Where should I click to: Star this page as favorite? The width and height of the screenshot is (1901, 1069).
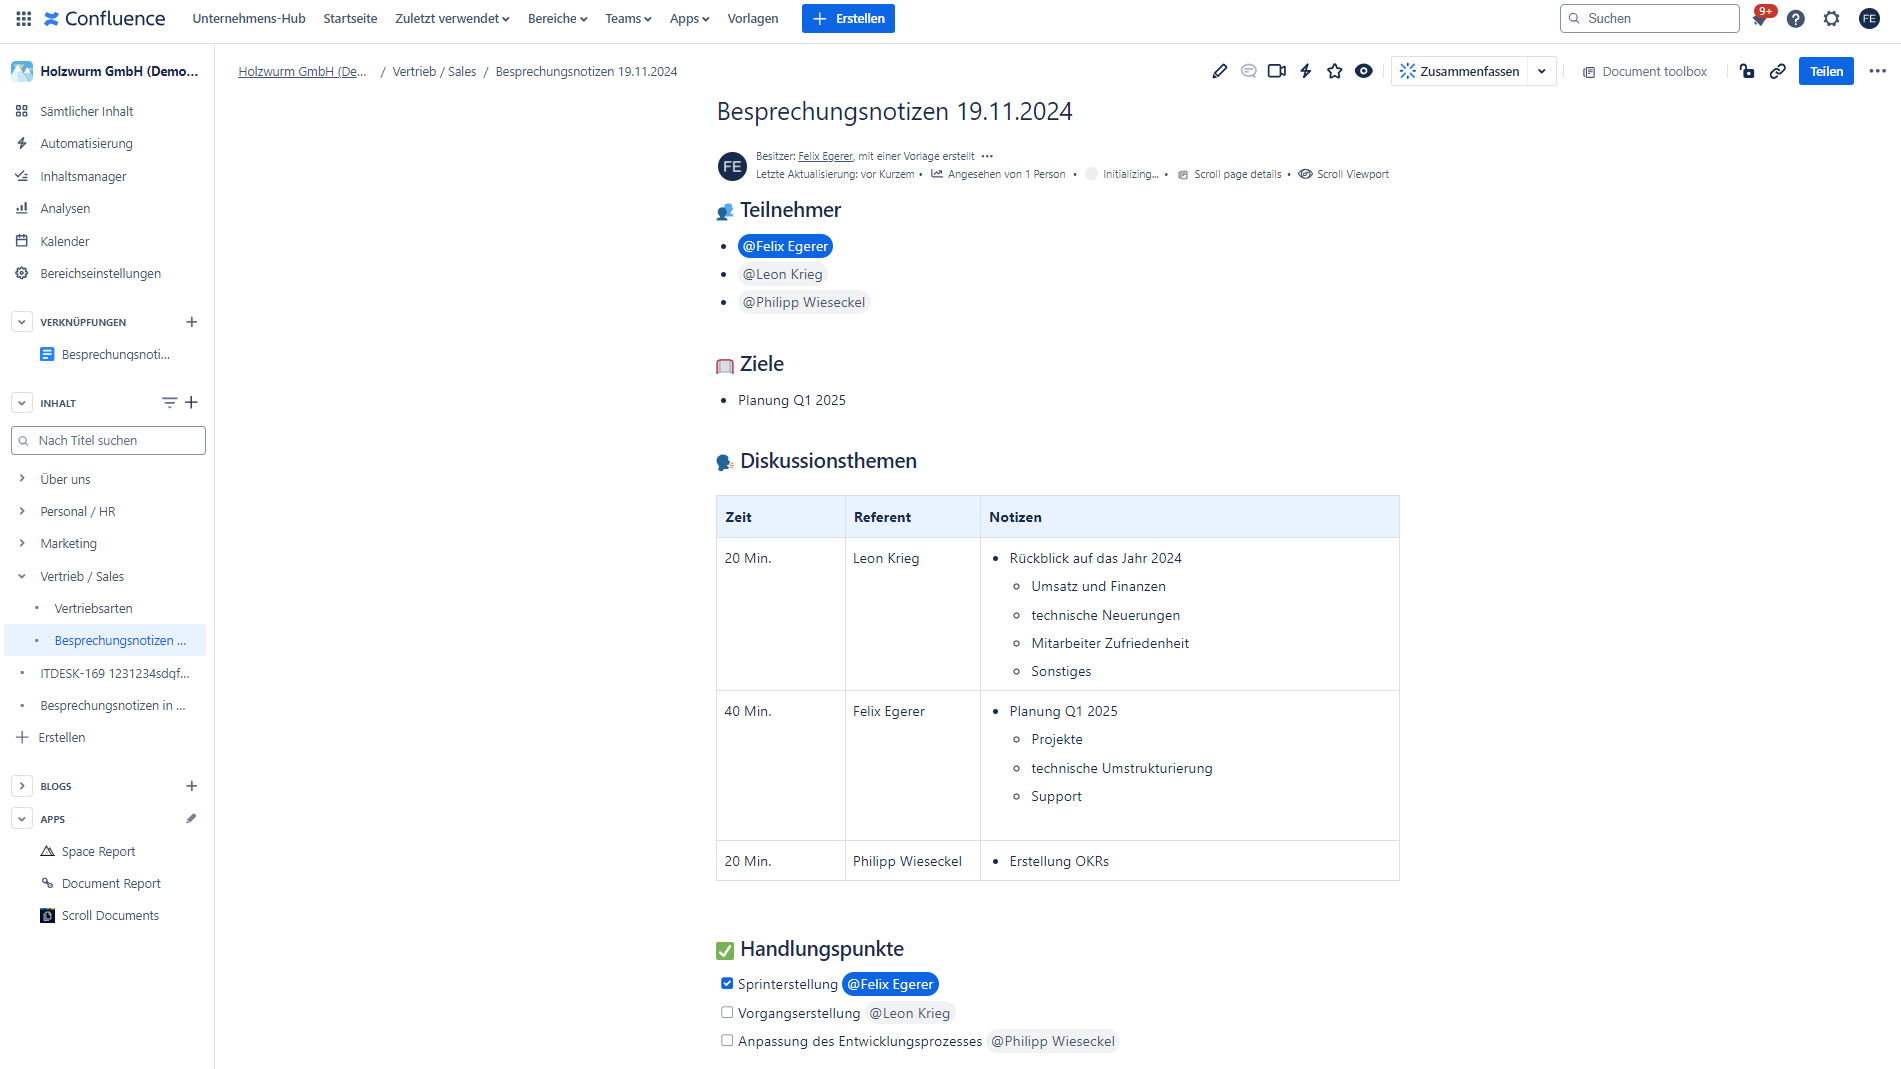[1335, 71]
